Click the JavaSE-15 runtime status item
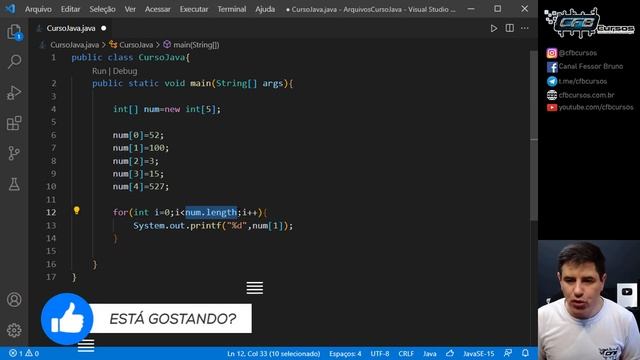 point(478,353)
